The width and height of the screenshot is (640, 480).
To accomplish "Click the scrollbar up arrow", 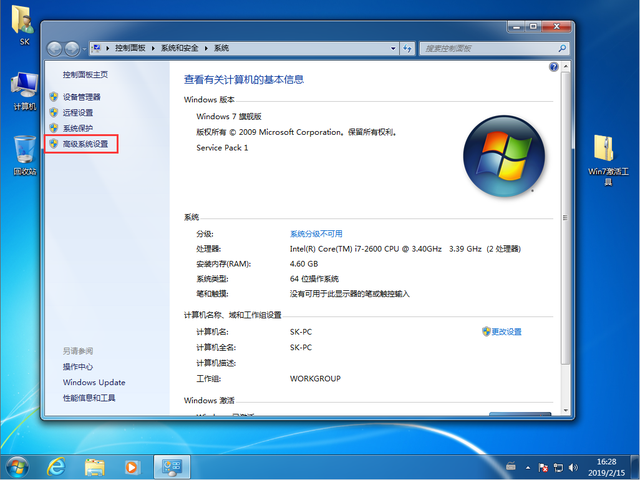I will point(565,66).
